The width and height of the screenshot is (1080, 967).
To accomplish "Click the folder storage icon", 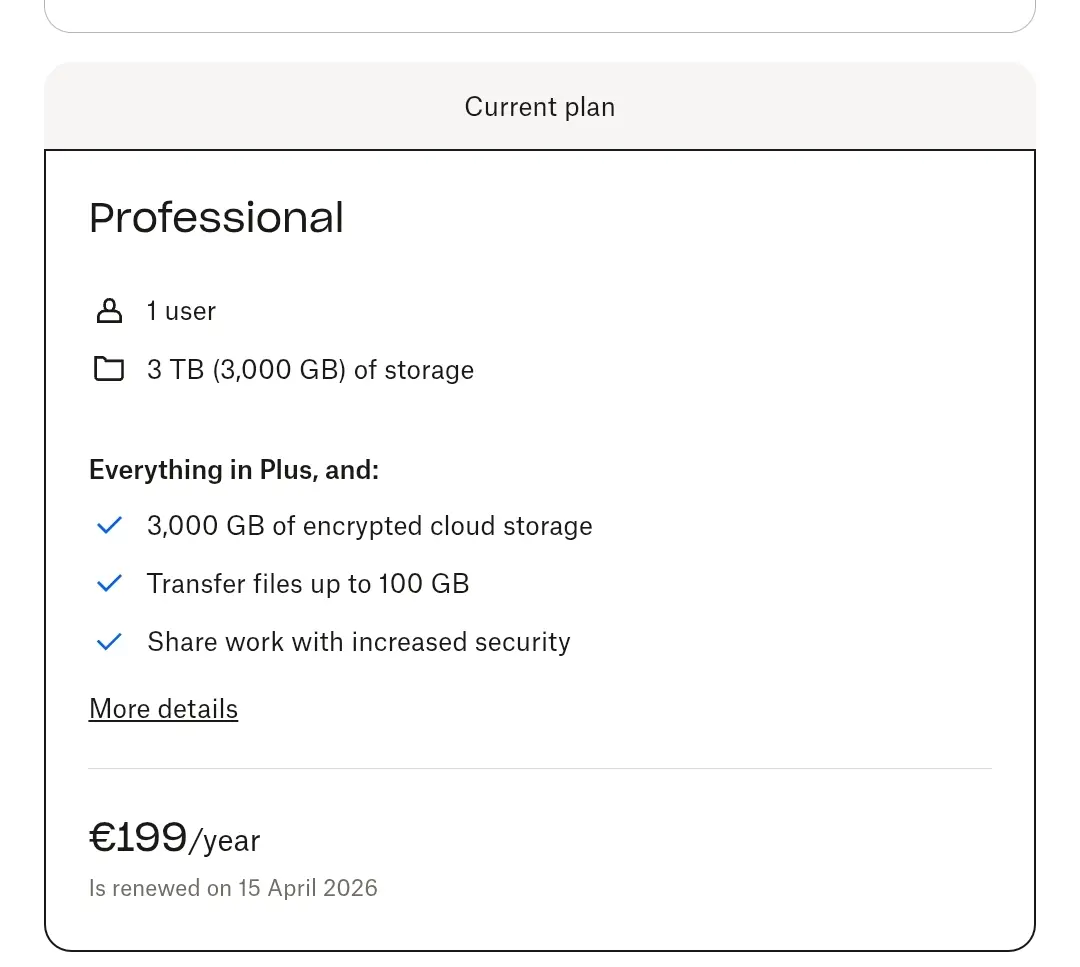I will point(109,369).
